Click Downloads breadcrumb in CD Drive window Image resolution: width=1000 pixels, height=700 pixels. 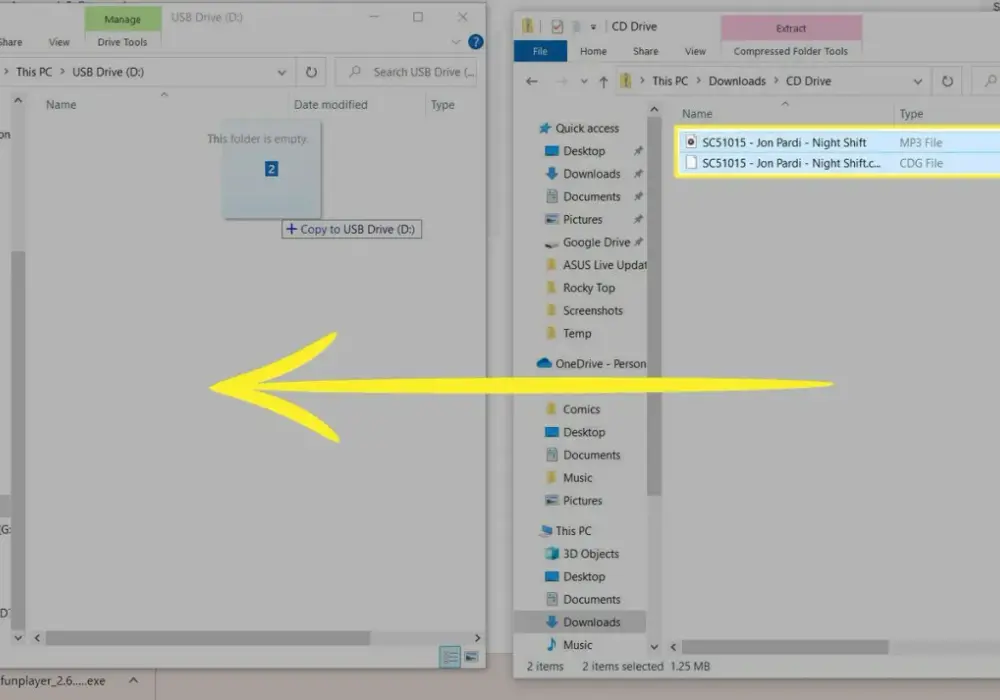tap(737, 81)
